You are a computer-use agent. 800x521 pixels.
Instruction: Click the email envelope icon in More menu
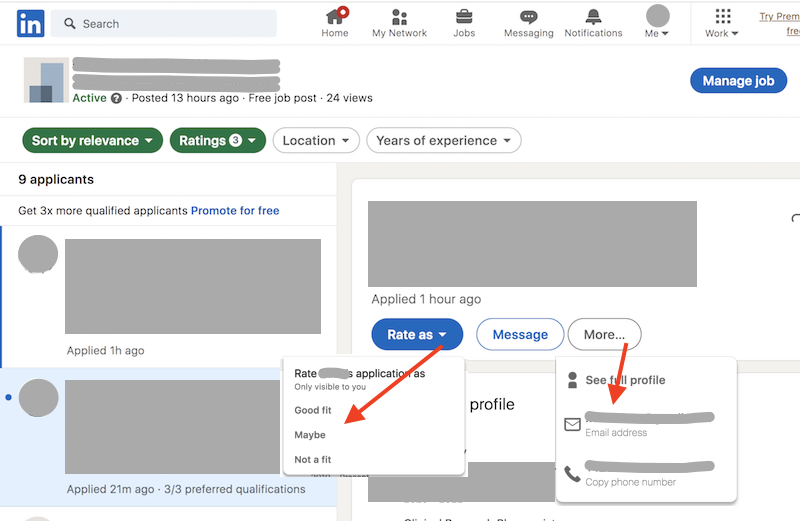tap(573, 424)
